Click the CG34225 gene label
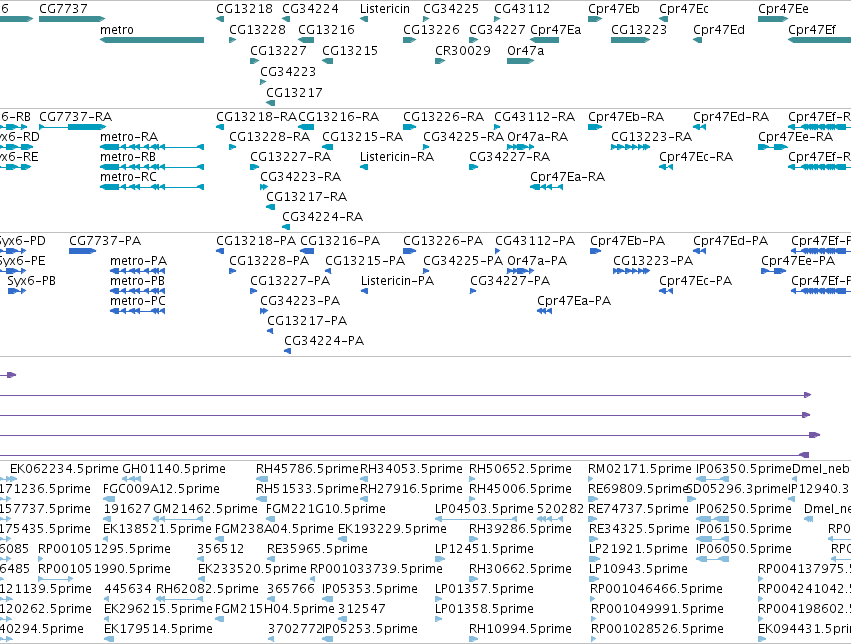 [x=451, y=9]
